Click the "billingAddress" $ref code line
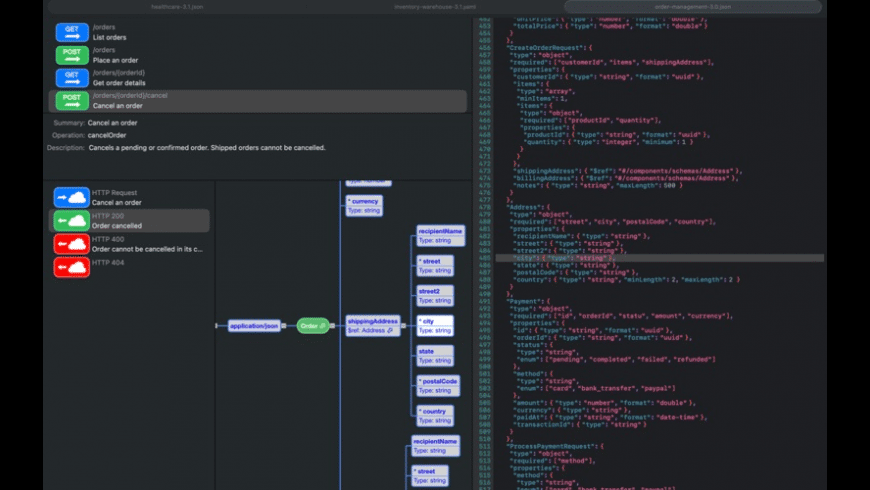This screenshot has width=870, height=490. [x=625, y=178]
